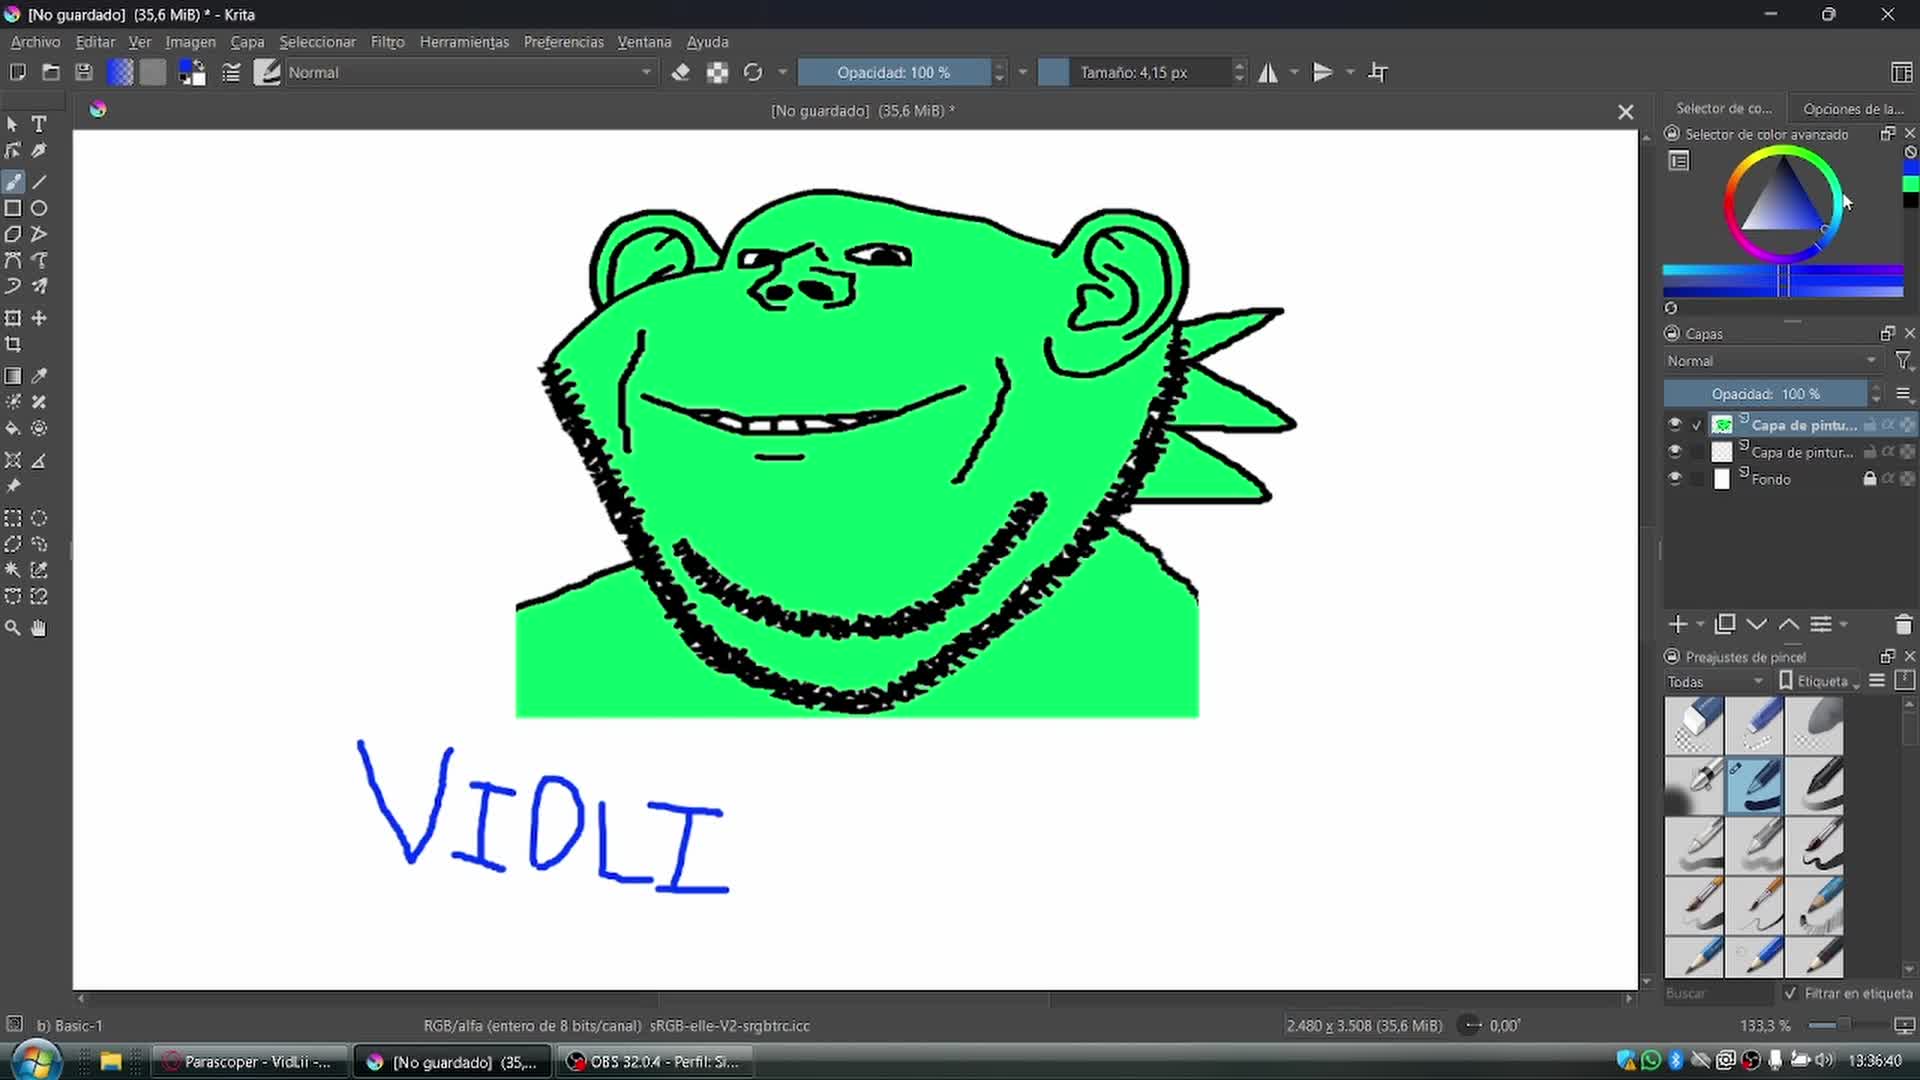This screenshot has height=1080, width=1920.
Task: Select the Pan hand tool
Action: click(39, 628)
